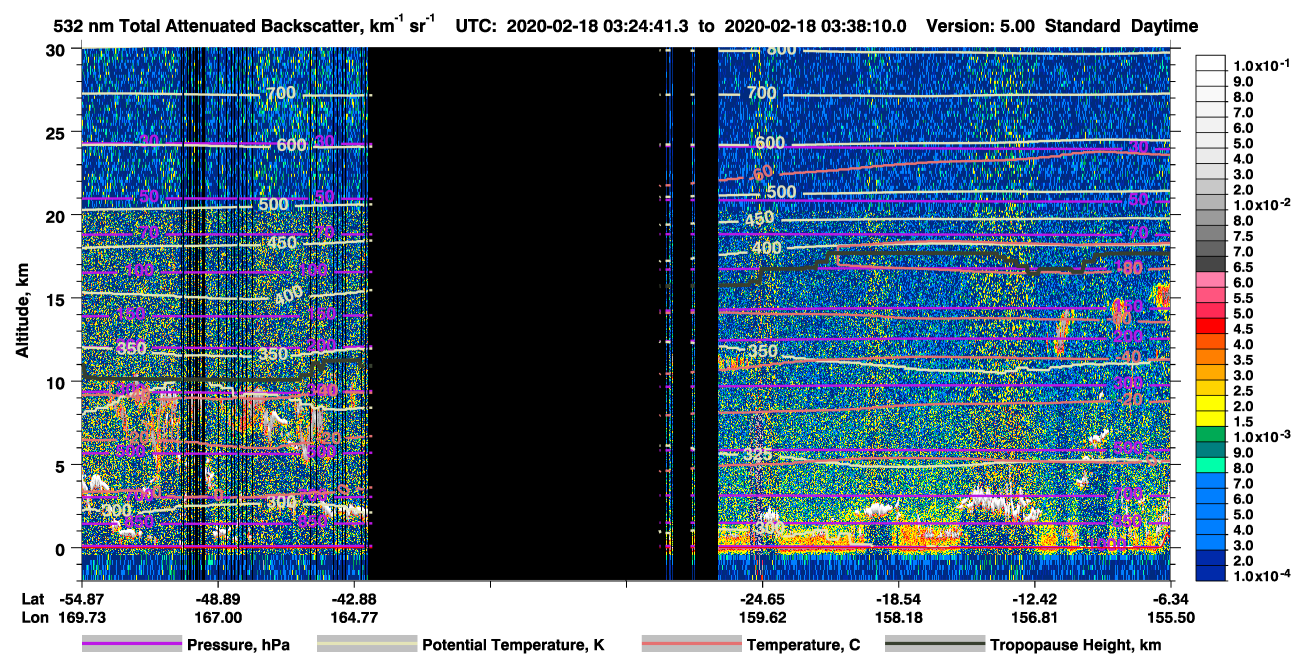Click longitude value '158.18'

(x=899, y=617)
